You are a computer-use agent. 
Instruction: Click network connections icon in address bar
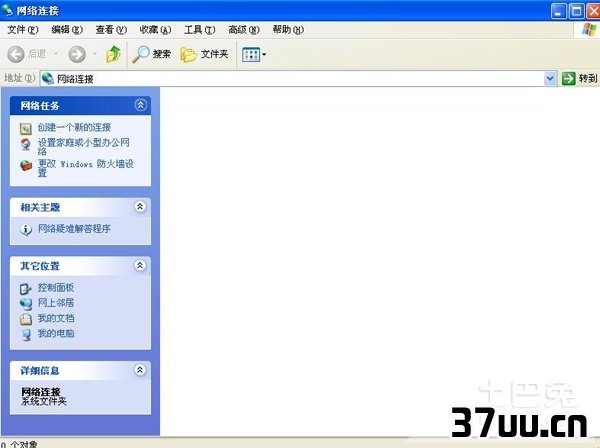48,78
